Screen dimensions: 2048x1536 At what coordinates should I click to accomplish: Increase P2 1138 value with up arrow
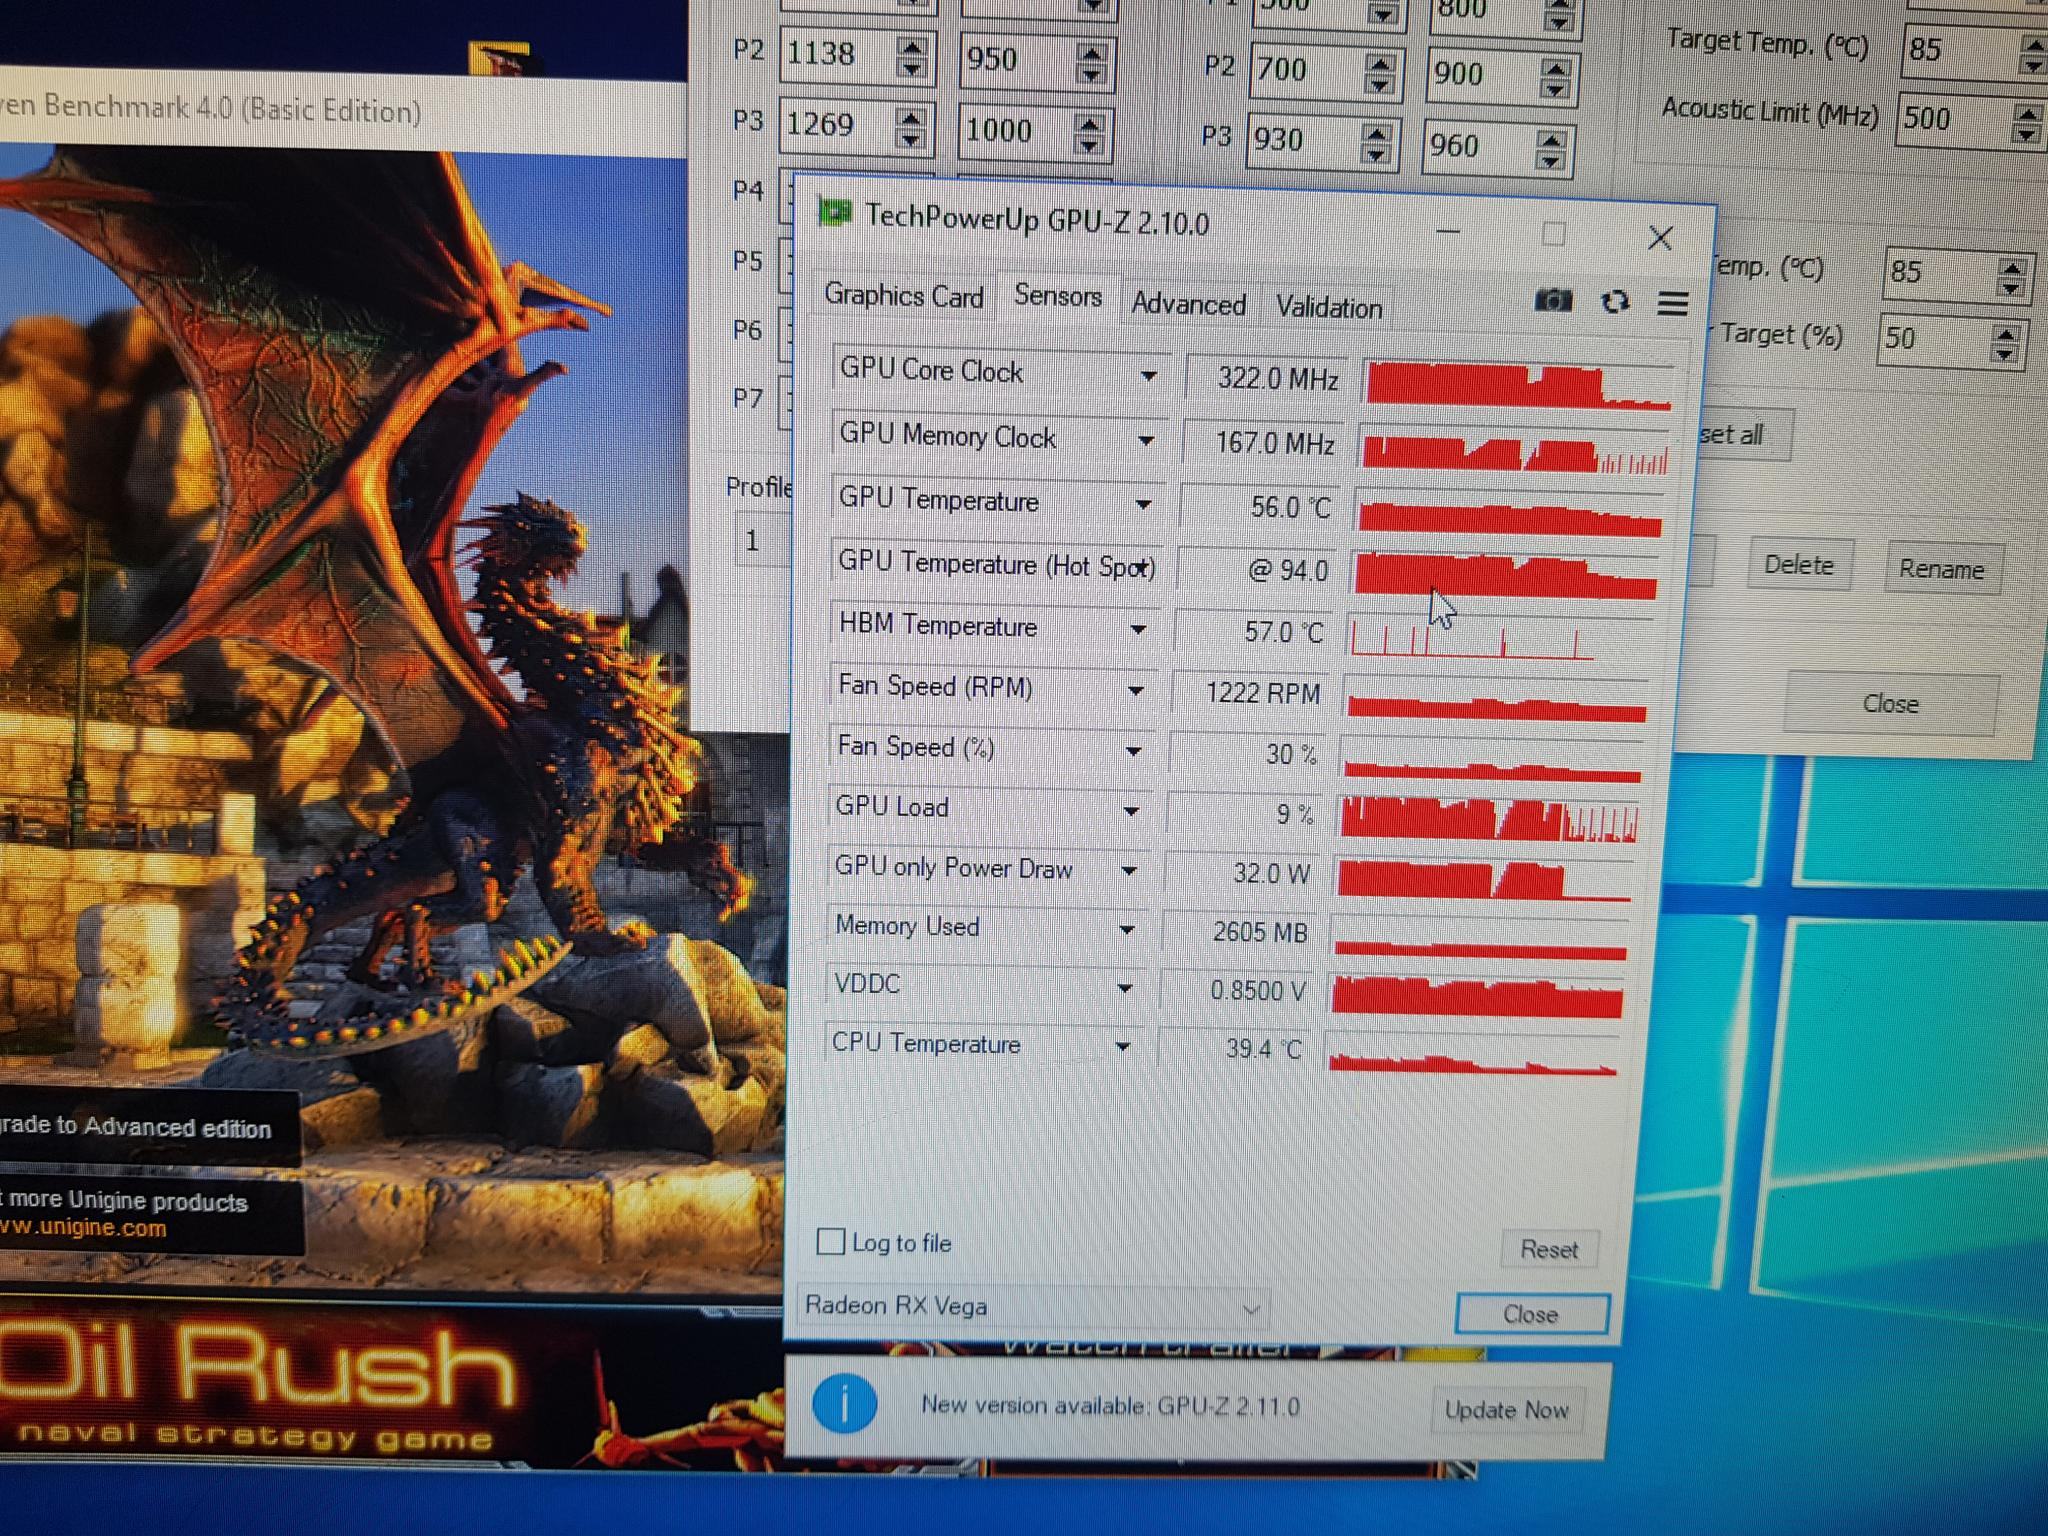pos(911,46)
